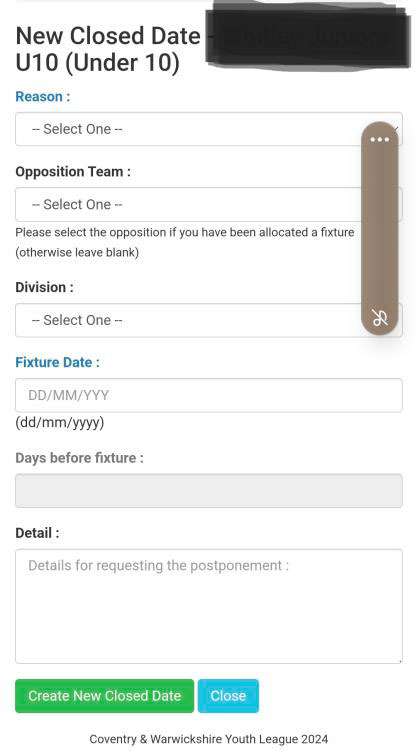Tap the three-dots icon on the floating pill
Image resolution: width=417 pixels, height=751 pixels.
click(379, 140)
